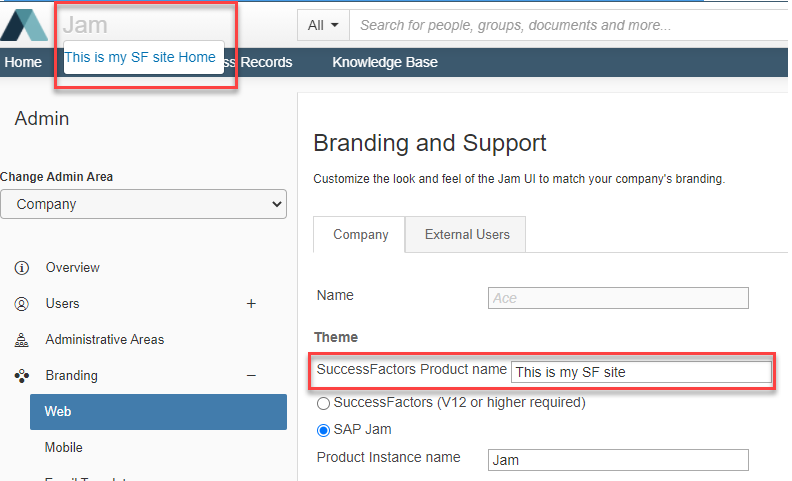Open the Users admin section
The width and height of the screenshot is (792, 481).
(63, 303)
